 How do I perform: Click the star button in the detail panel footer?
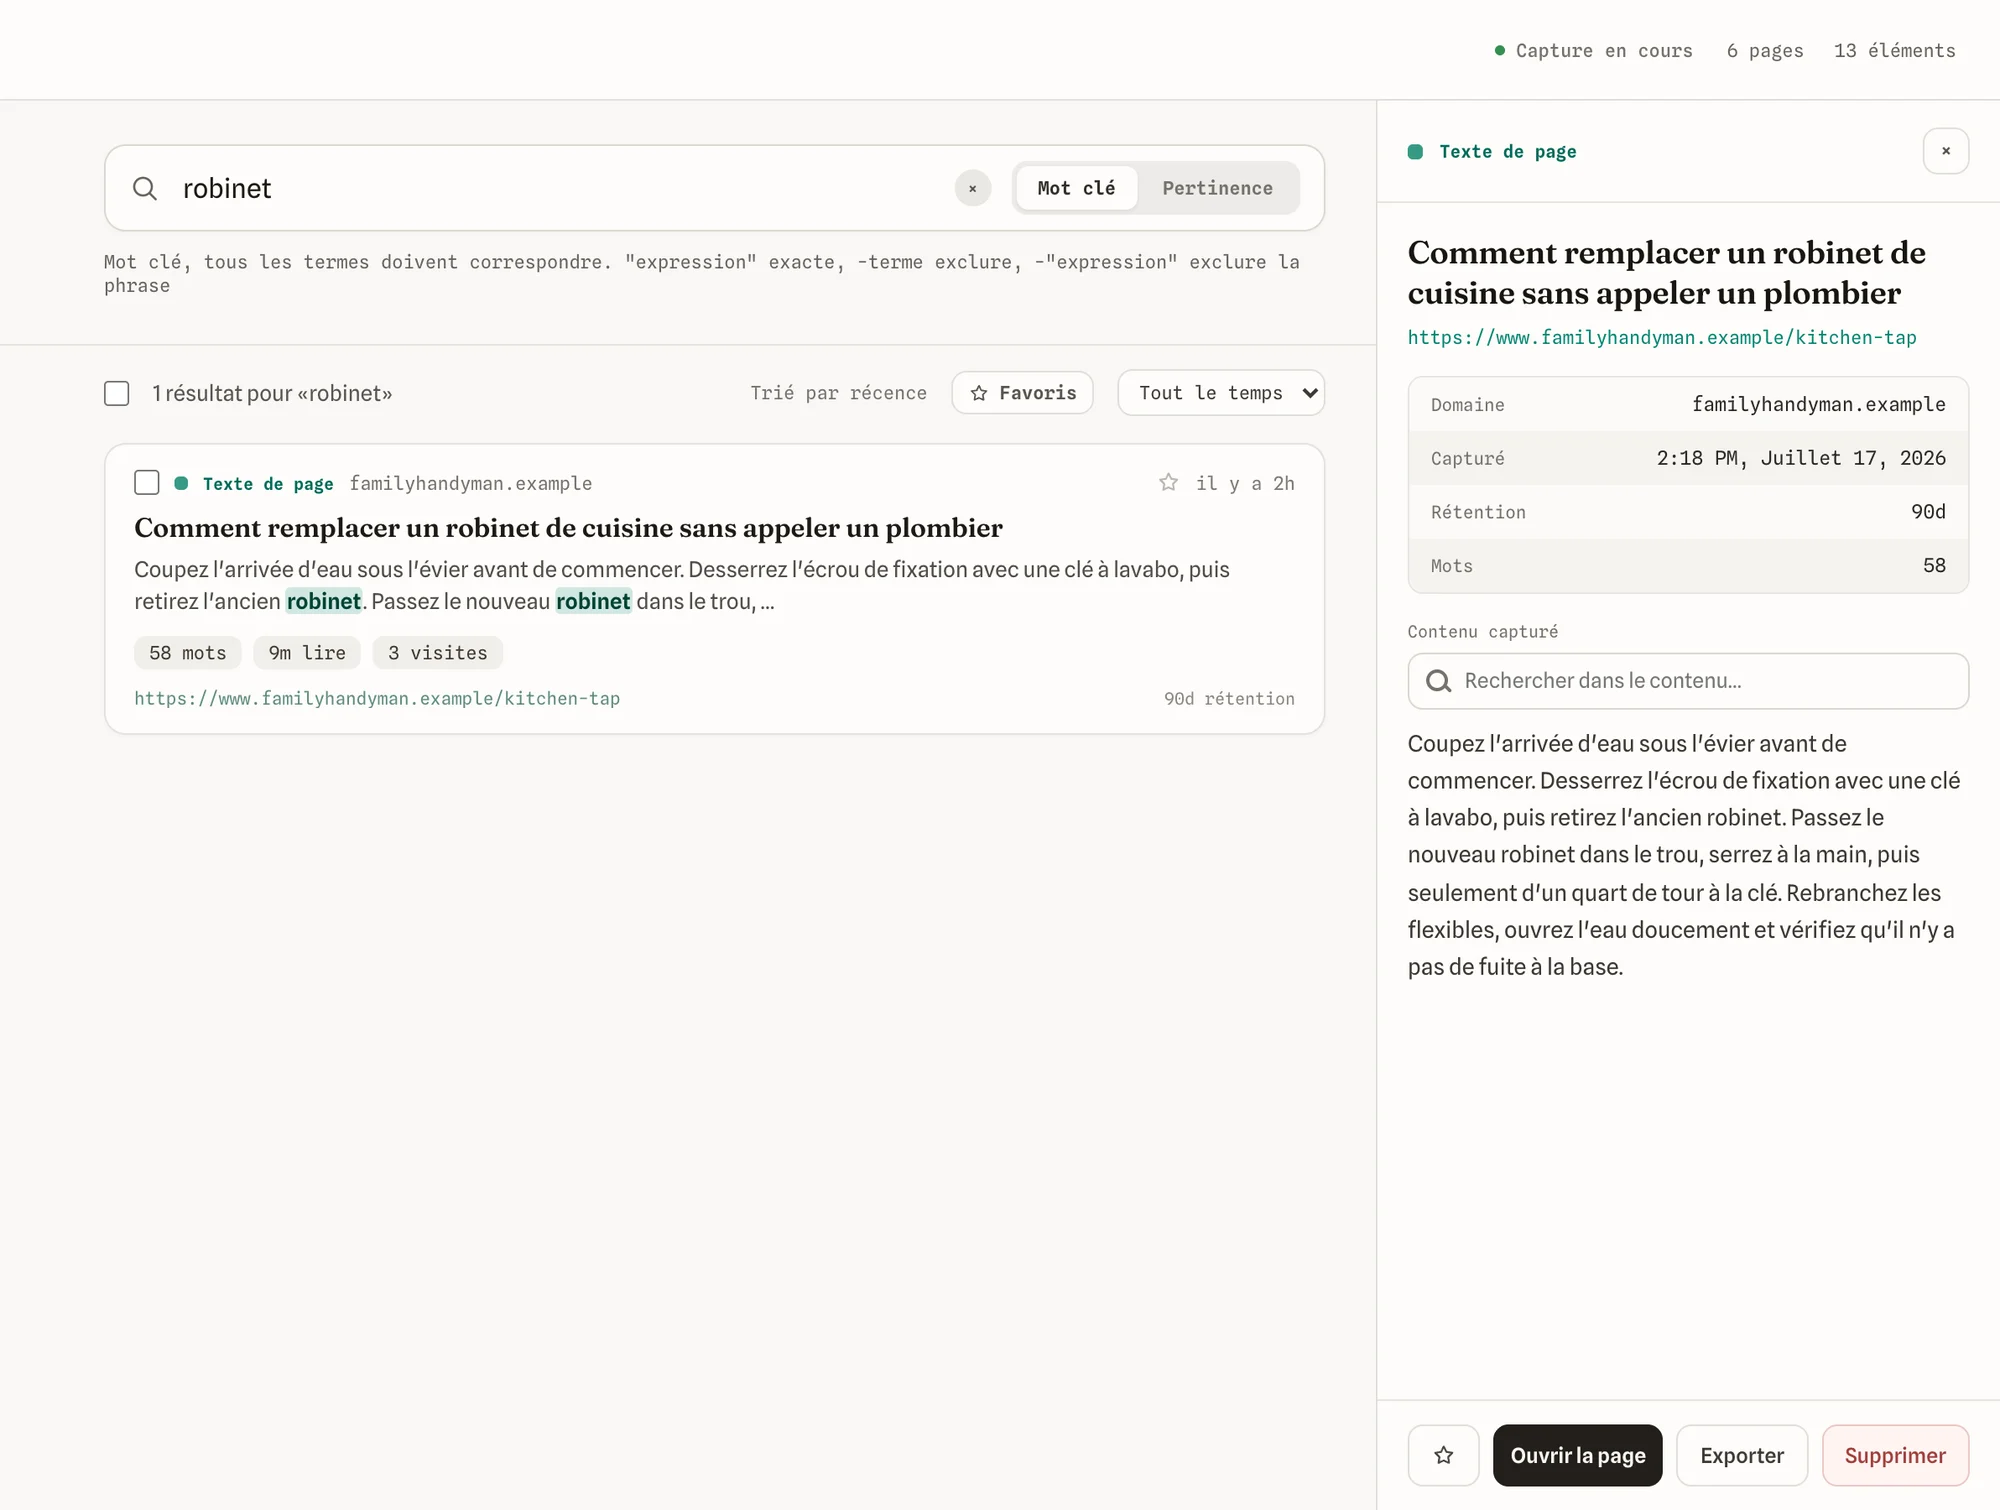pyautogui.click(x=1443, y=1455)
